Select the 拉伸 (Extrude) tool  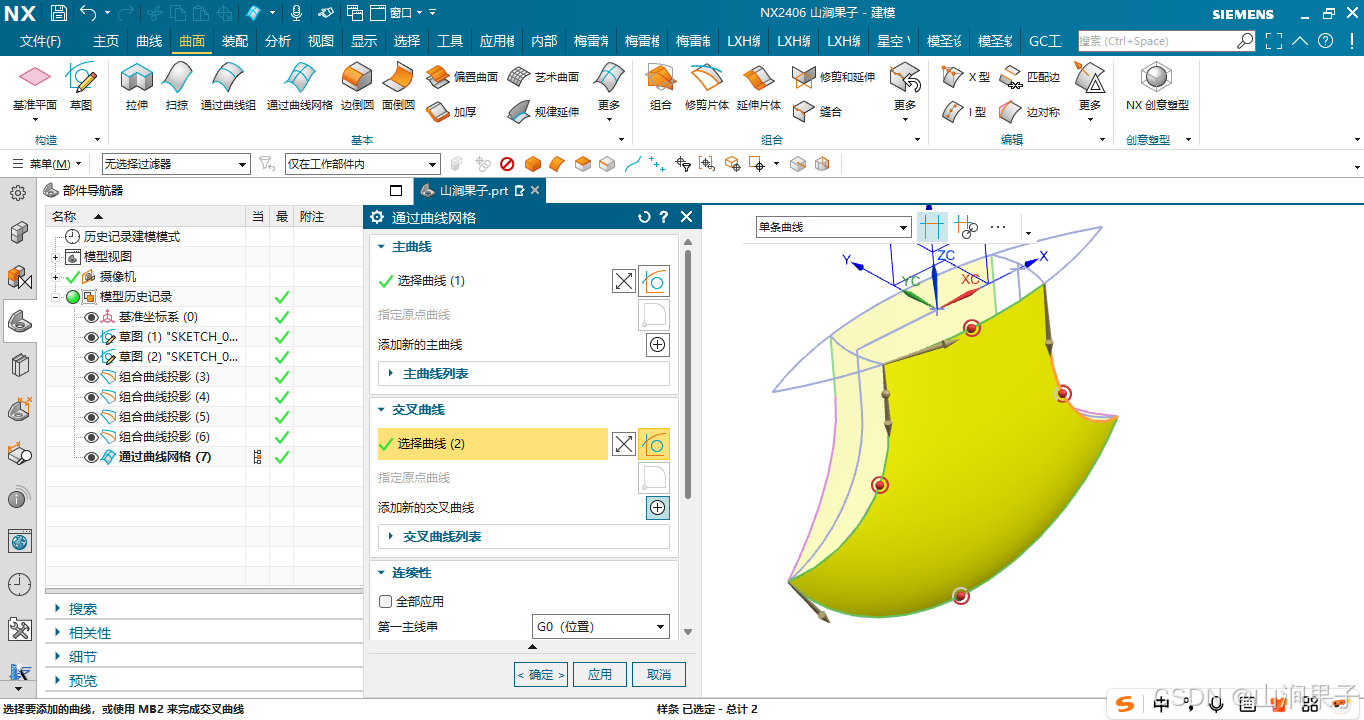point(136,86)
